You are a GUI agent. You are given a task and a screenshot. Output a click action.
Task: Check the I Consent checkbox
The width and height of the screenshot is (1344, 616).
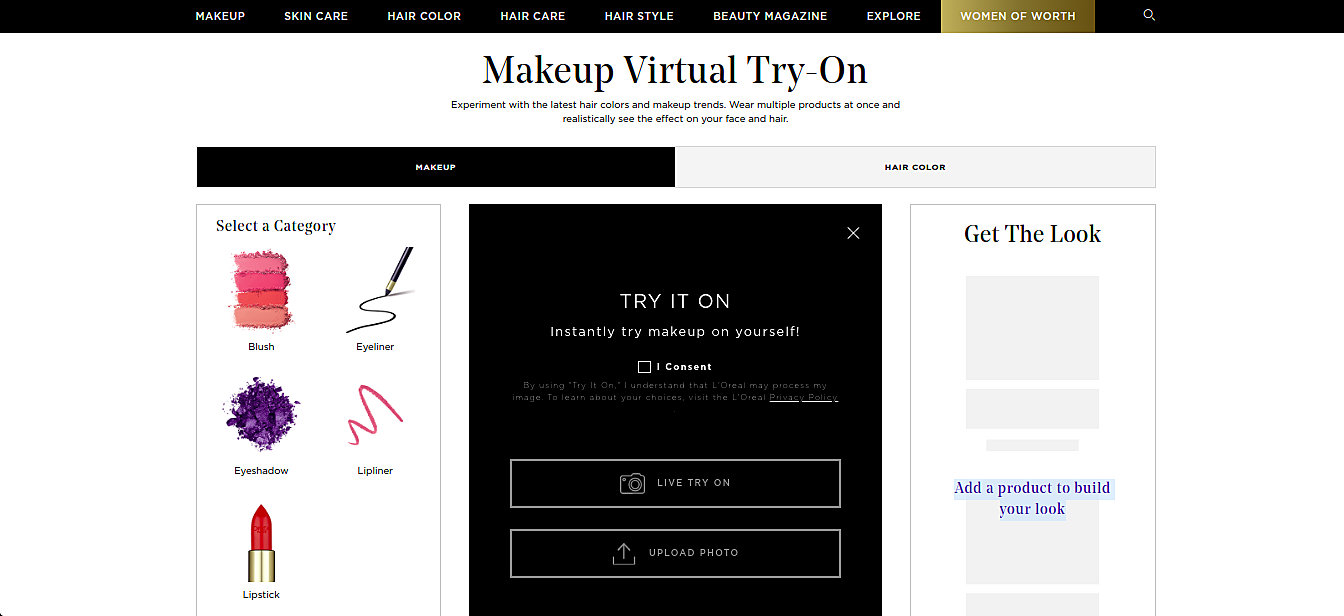644,367
